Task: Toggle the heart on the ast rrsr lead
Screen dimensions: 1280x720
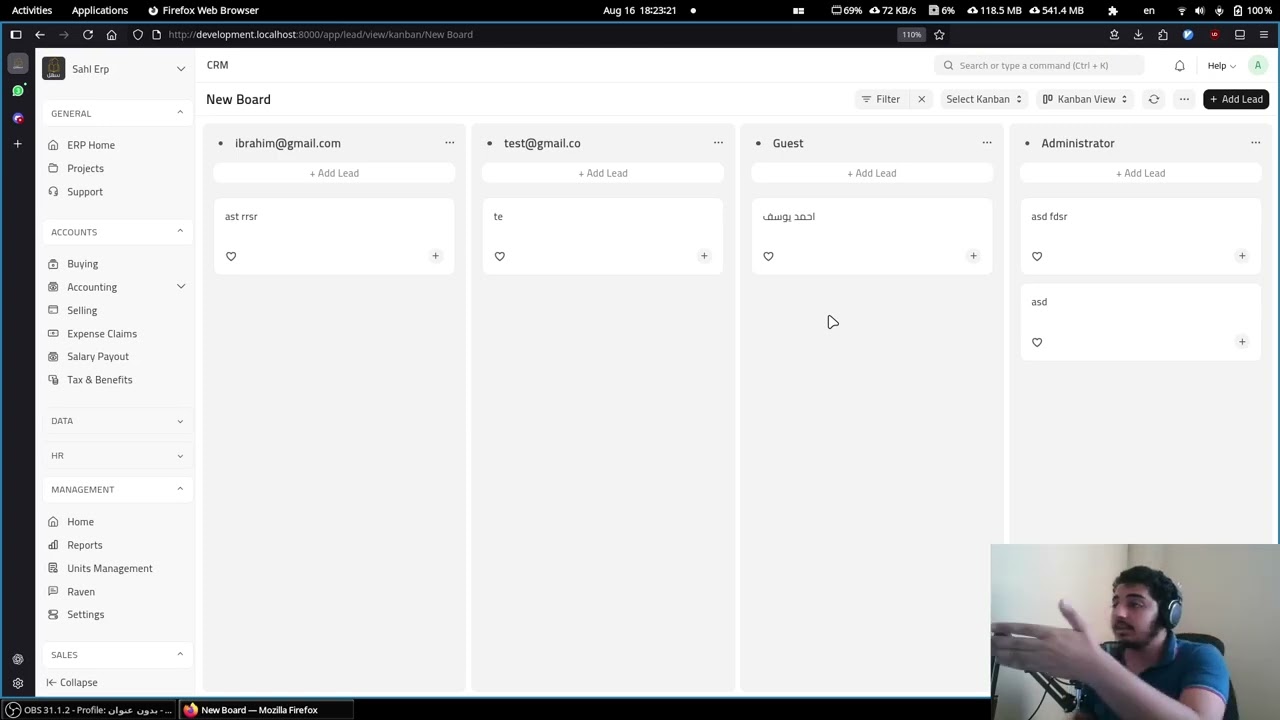Action: [231, 256]
